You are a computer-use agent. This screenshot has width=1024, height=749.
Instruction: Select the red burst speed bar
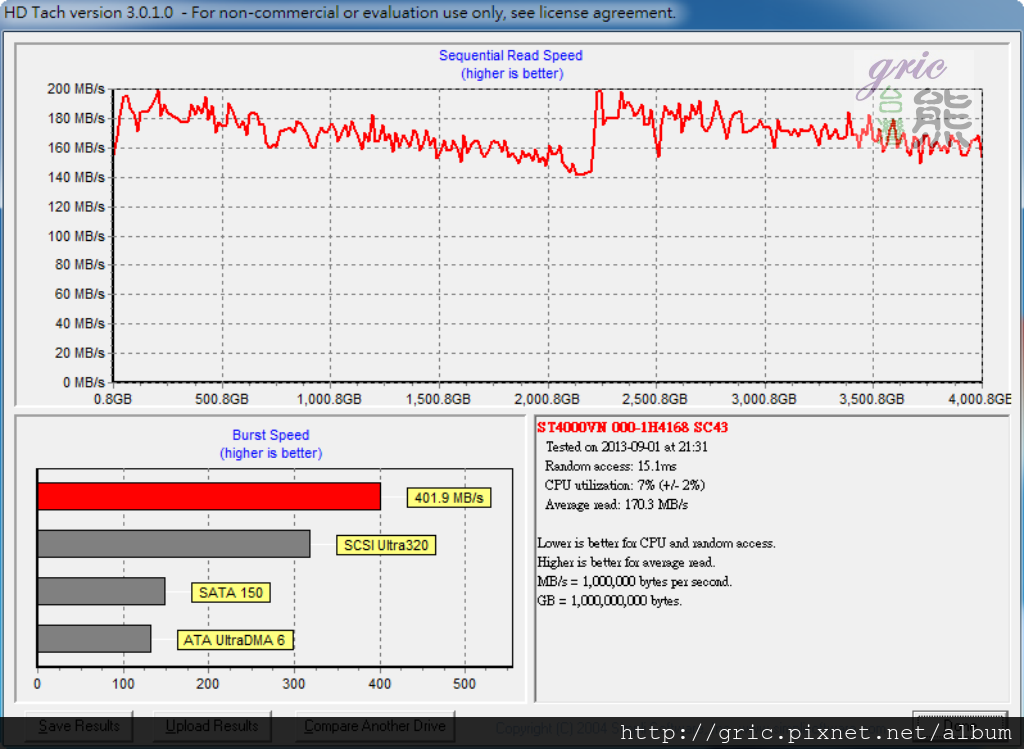click(x=208, y=497)
